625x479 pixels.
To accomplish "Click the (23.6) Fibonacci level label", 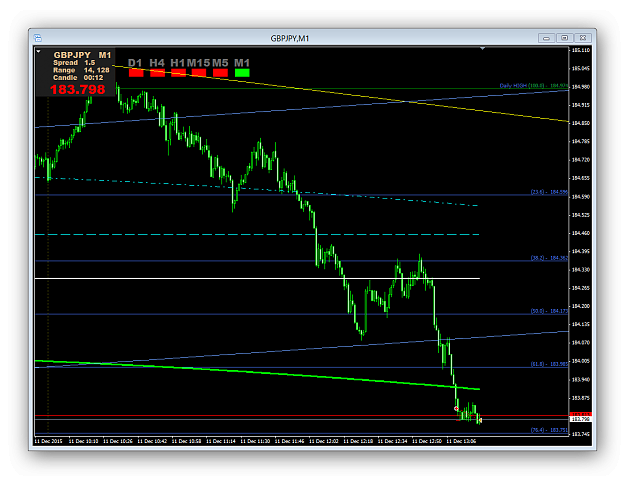I will [549, 192].
